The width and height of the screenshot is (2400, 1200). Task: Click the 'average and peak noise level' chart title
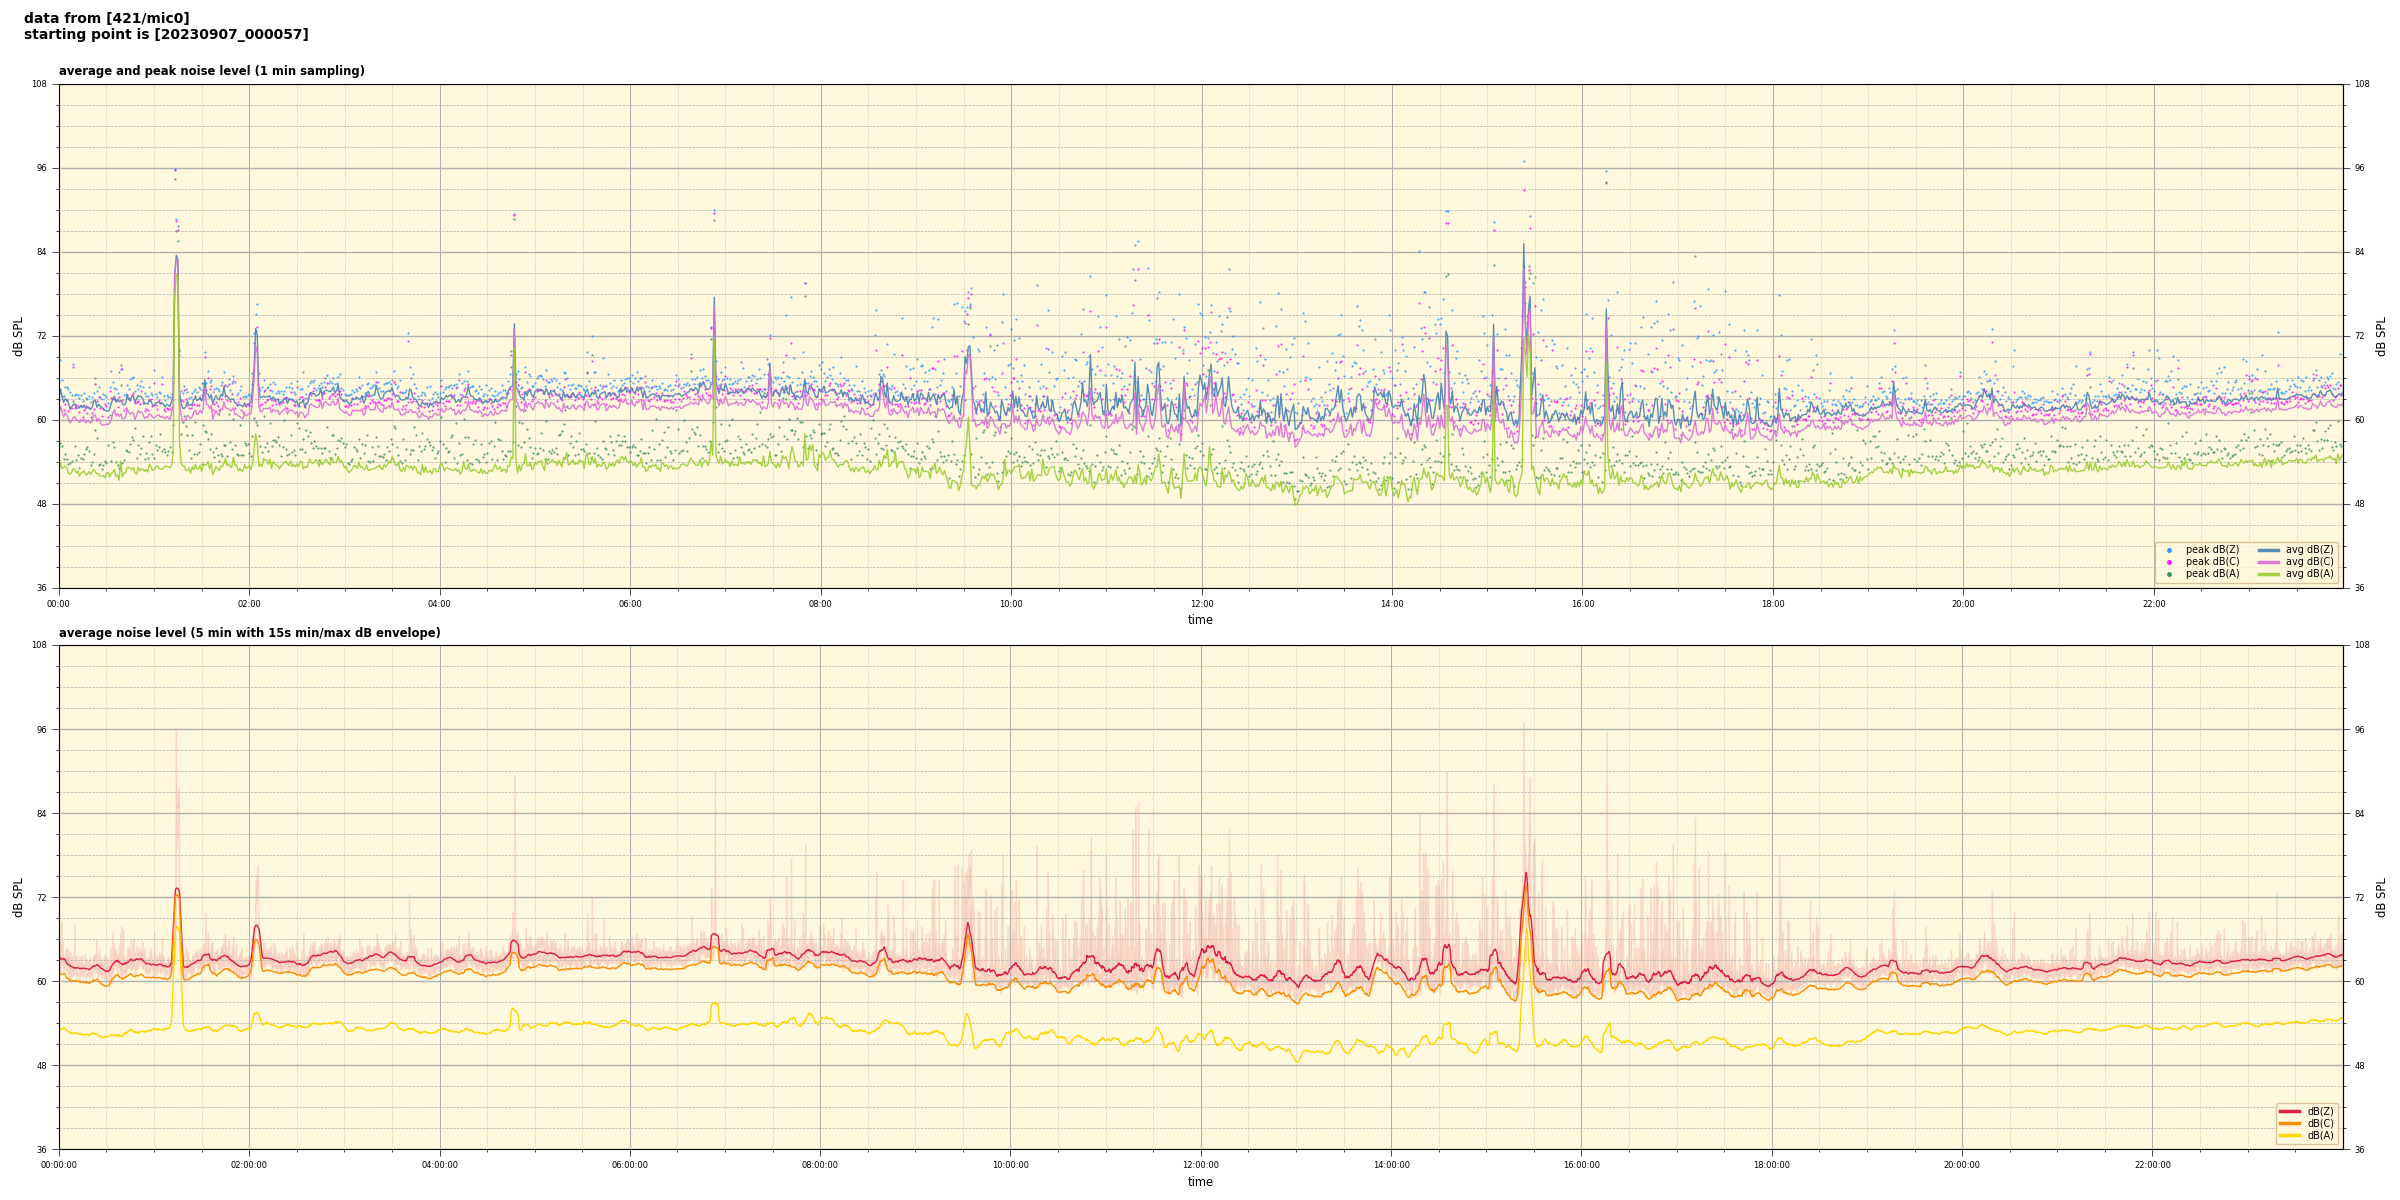211,71
